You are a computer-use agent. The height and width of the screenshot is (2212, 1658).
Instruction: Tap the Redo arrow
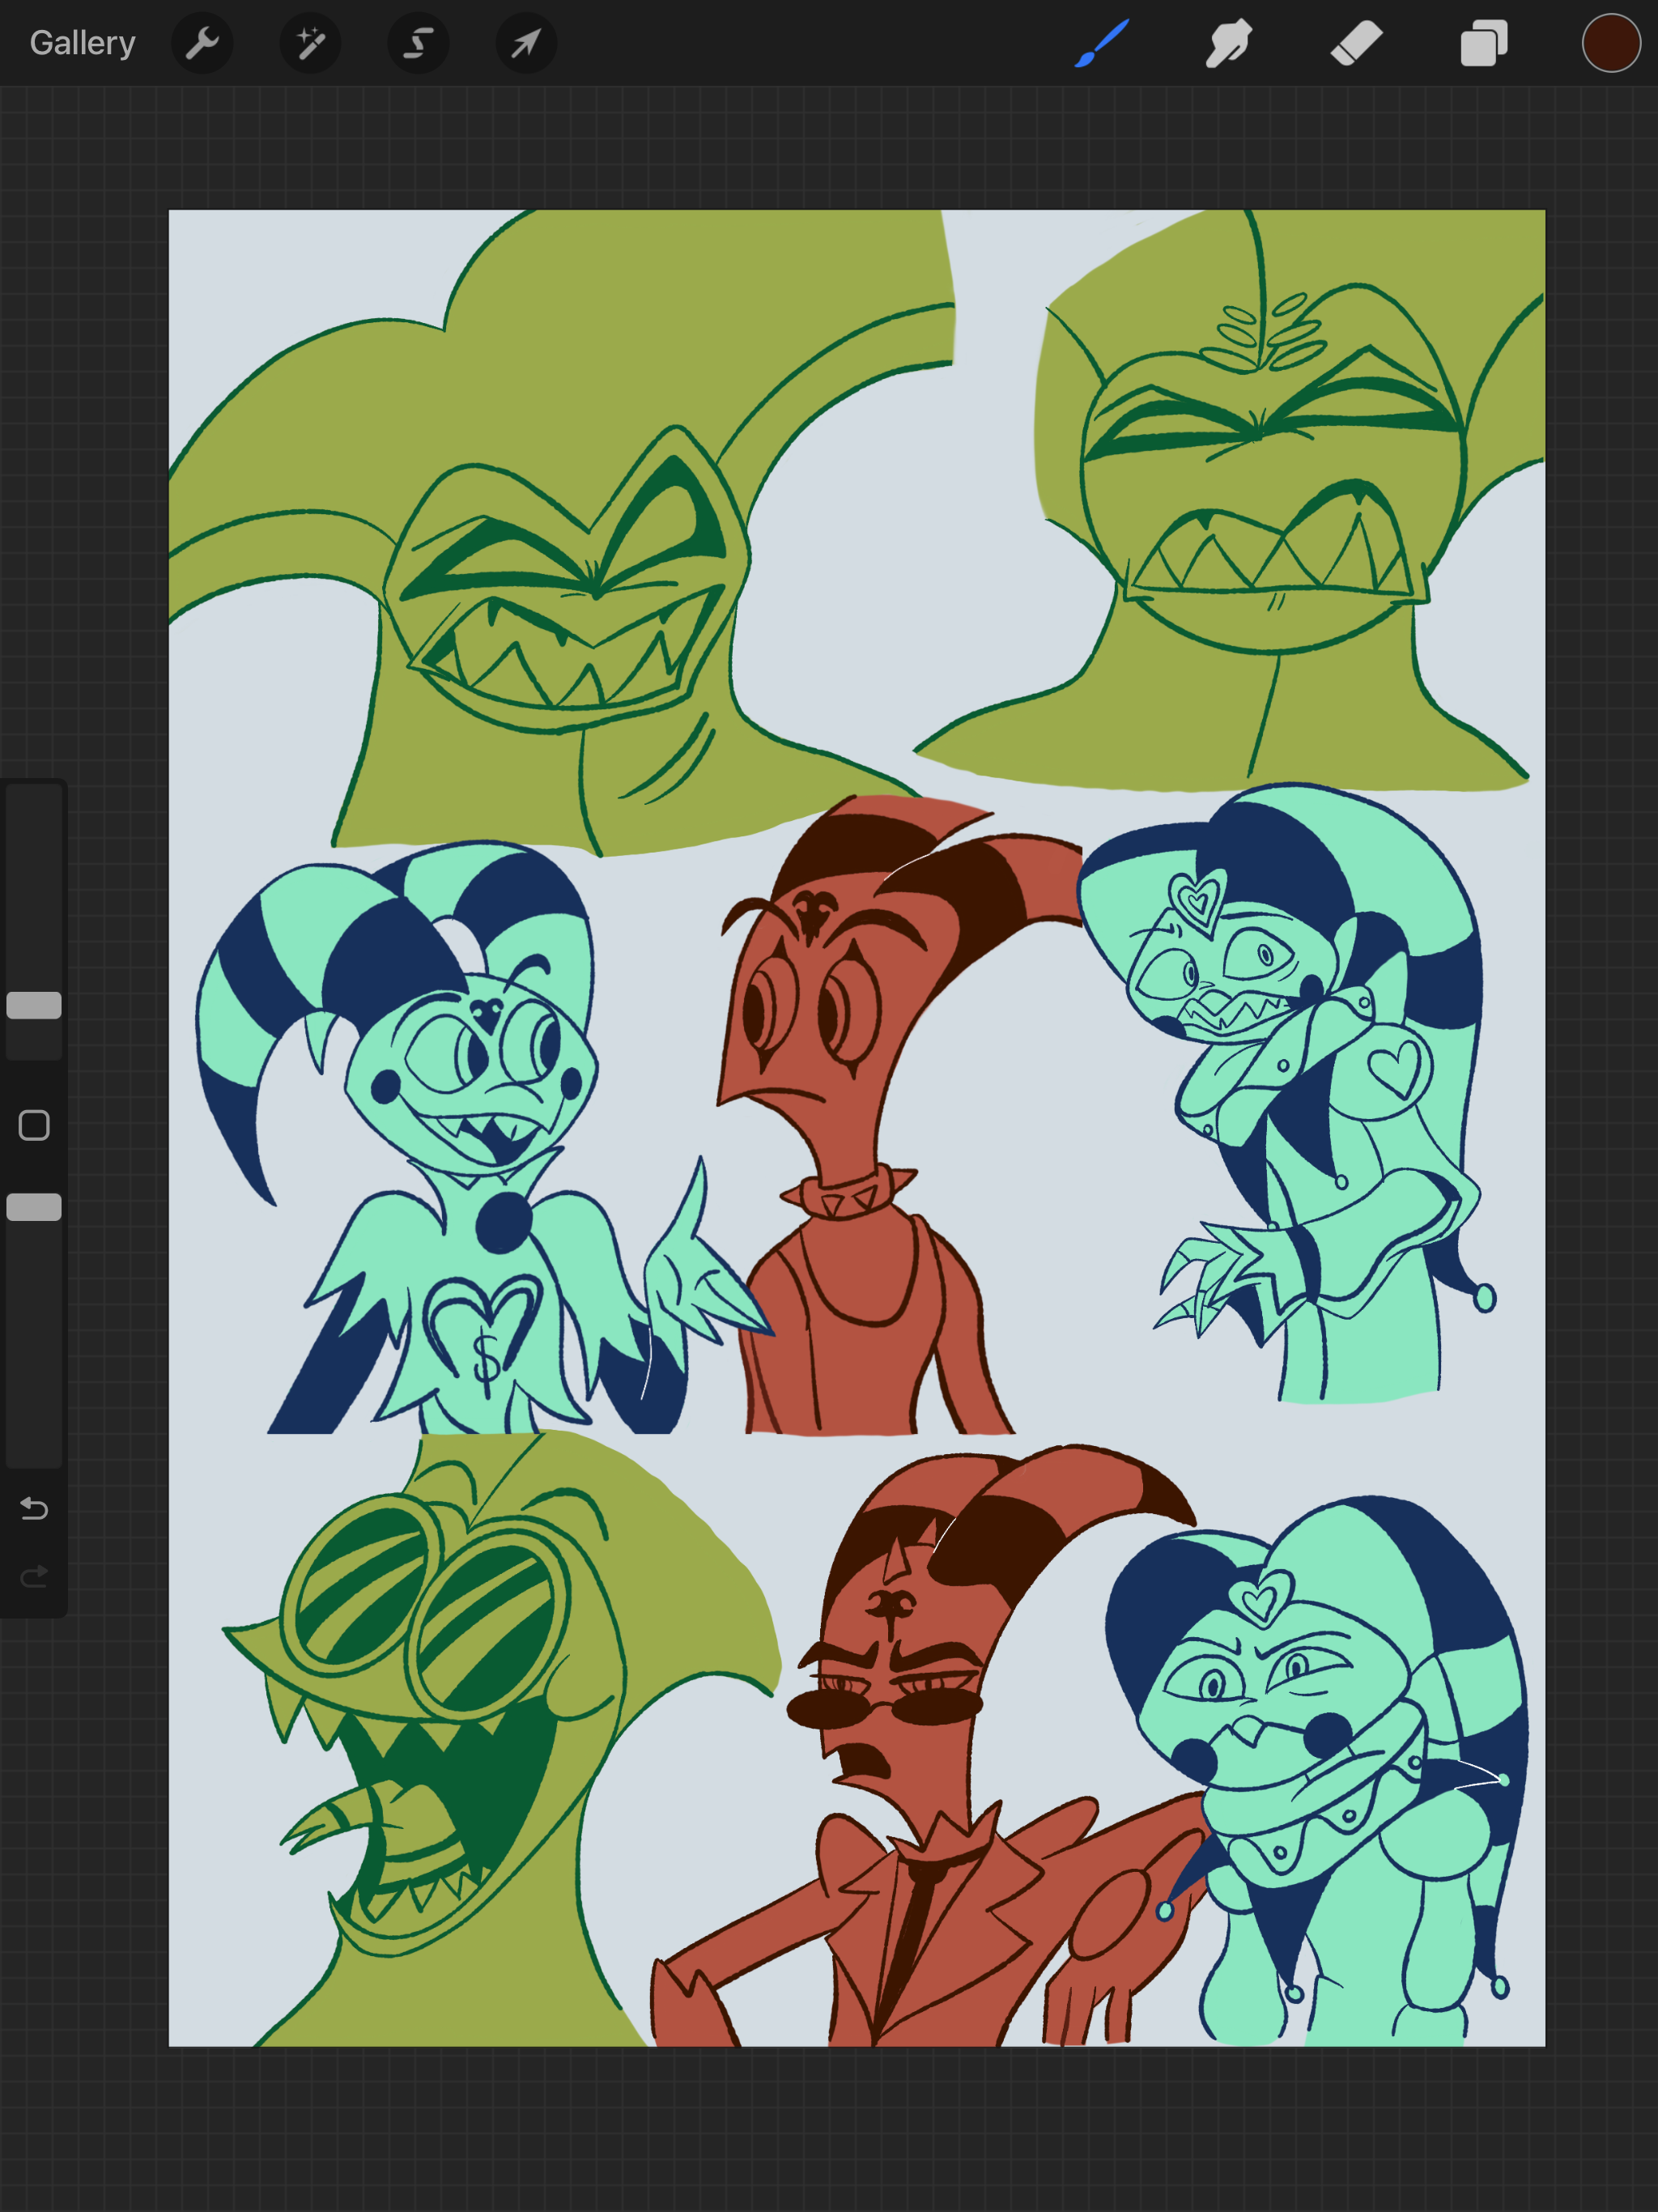[34, 1577]
